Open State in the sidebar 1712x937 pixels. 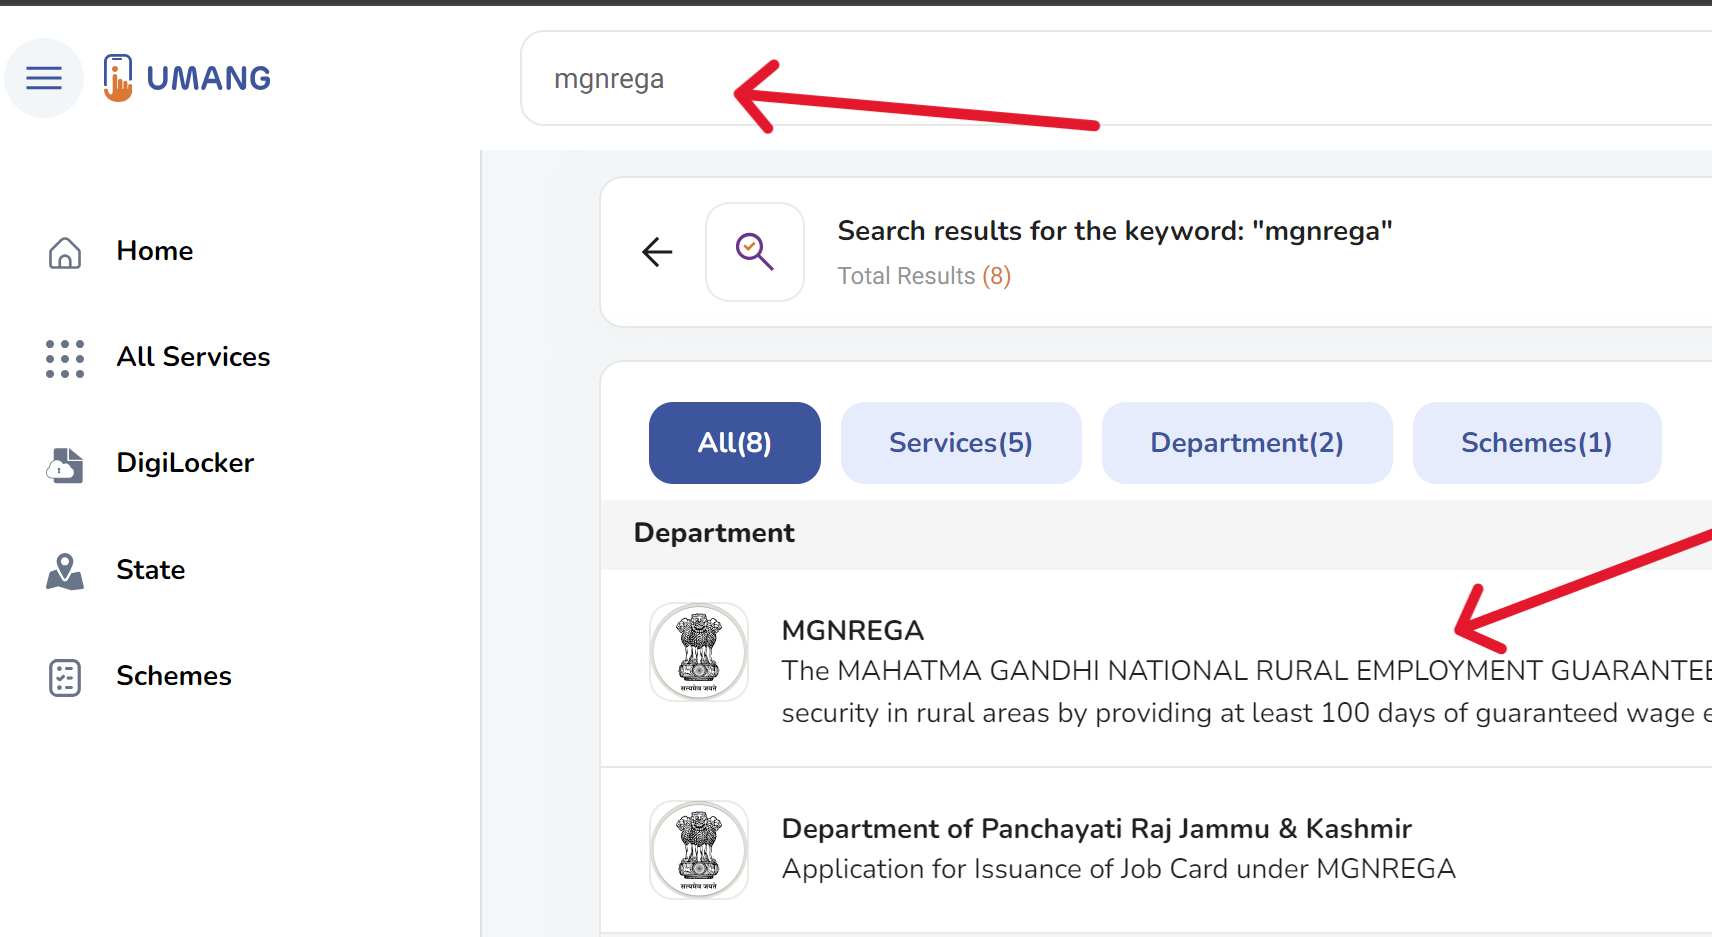[151, 570]
